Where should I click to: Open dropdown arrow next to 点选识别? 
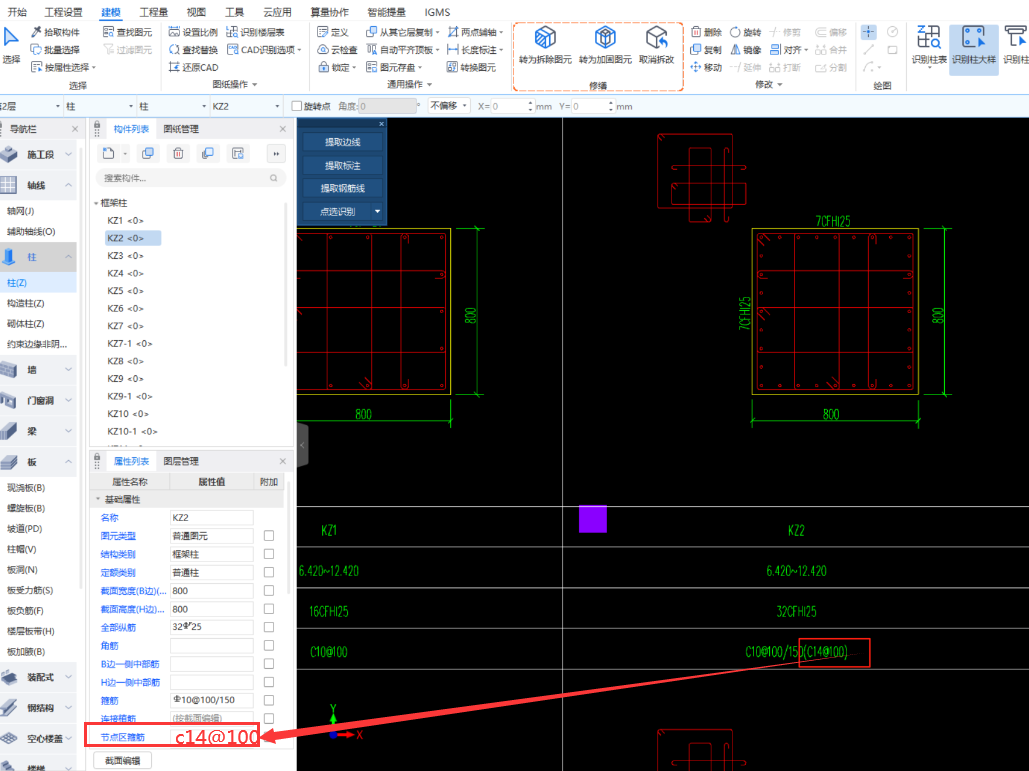(377, 211)
